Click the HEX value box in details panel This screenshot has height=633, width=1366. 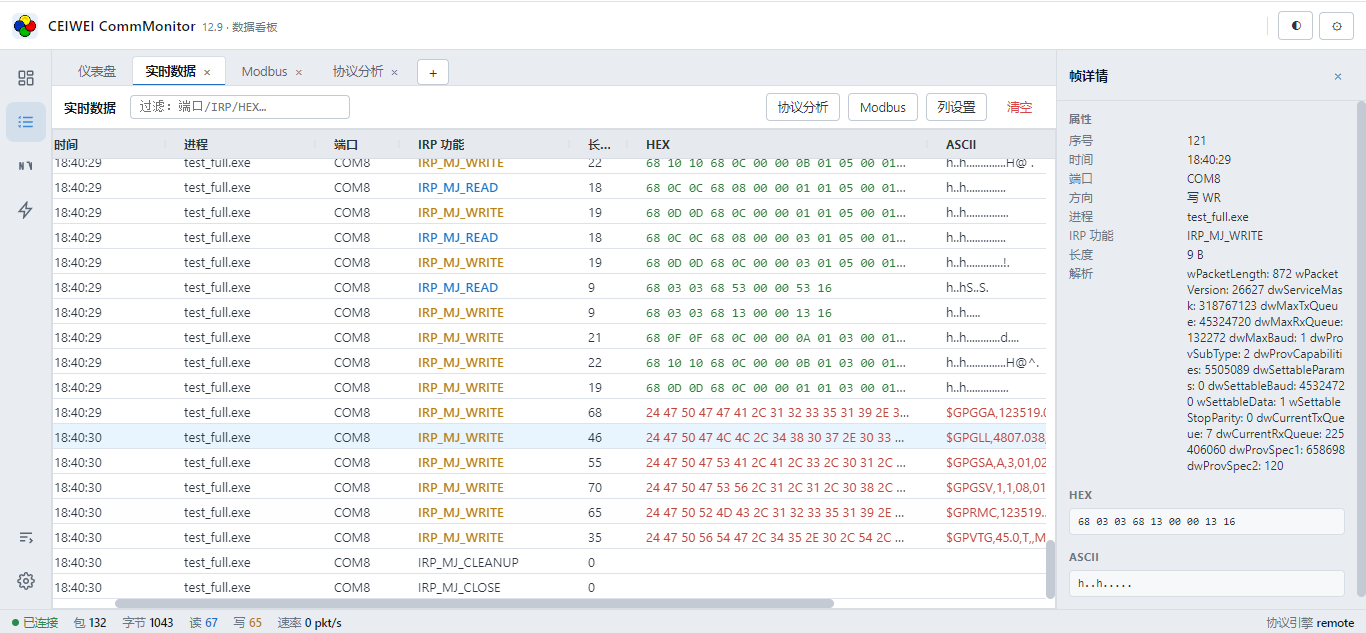coord(1206,521)
